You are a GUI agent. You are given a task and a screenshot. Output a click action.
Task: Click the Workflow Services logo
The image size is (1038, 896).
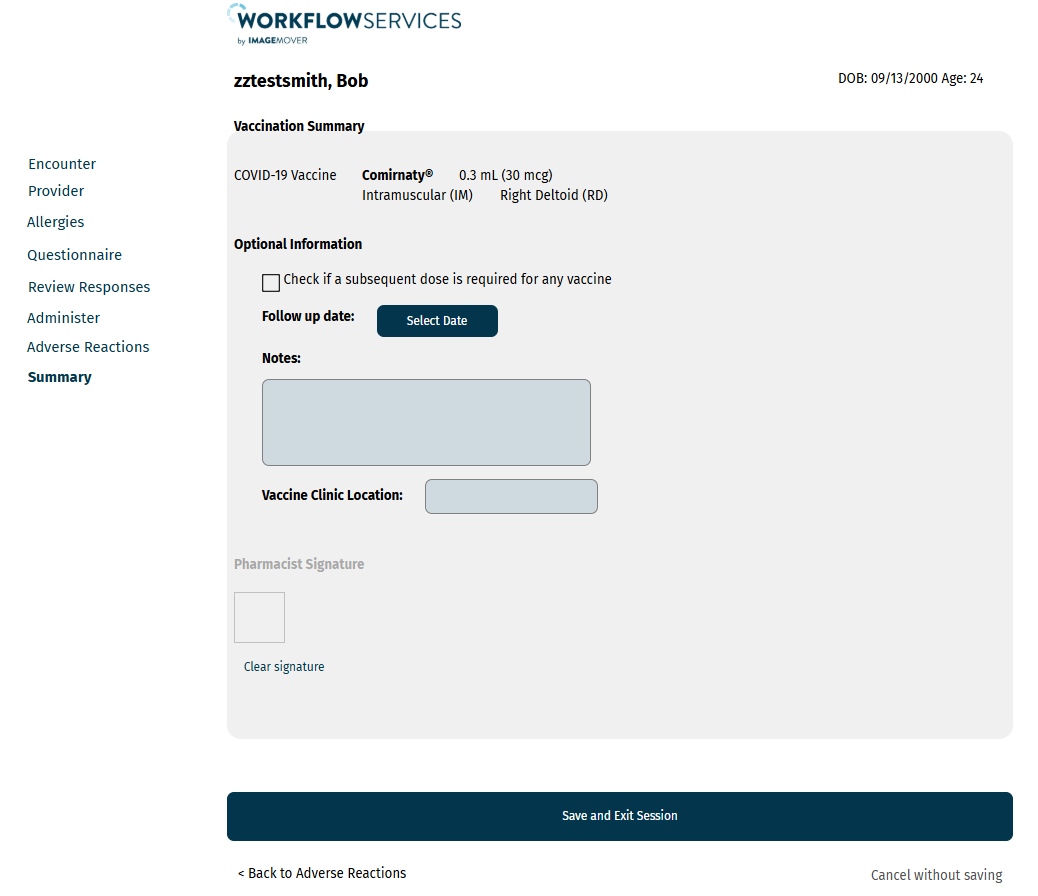[x=344, y=24]
